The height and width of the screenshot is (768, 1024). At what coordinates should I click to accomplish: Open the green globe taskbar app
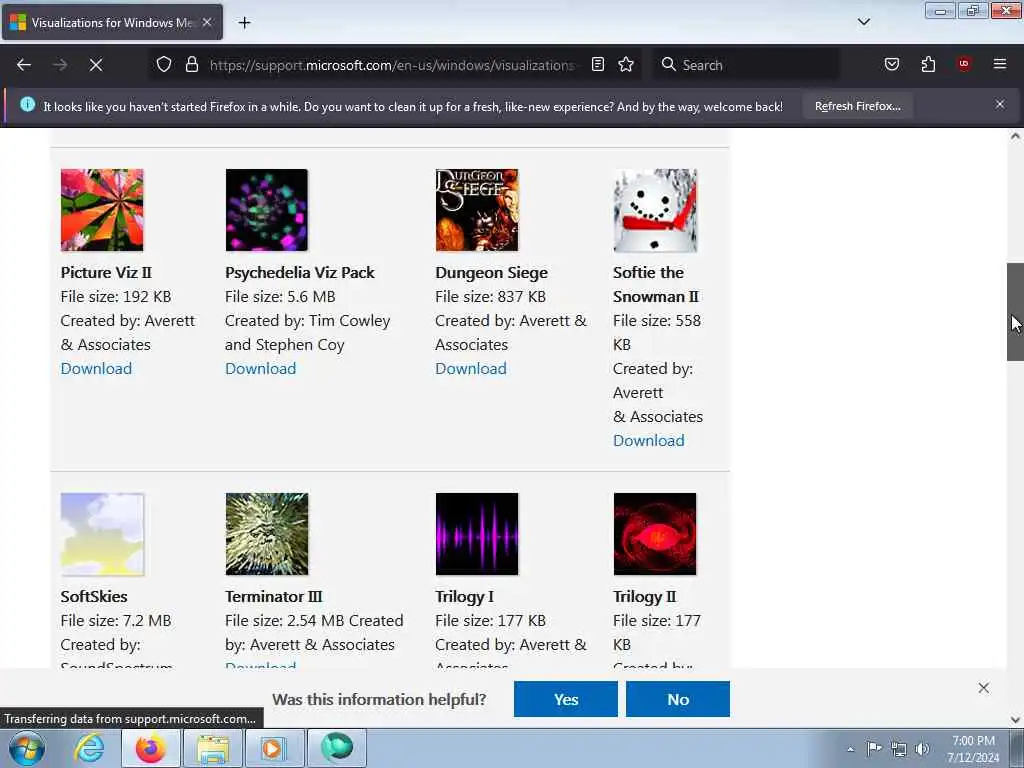[337, 748]
